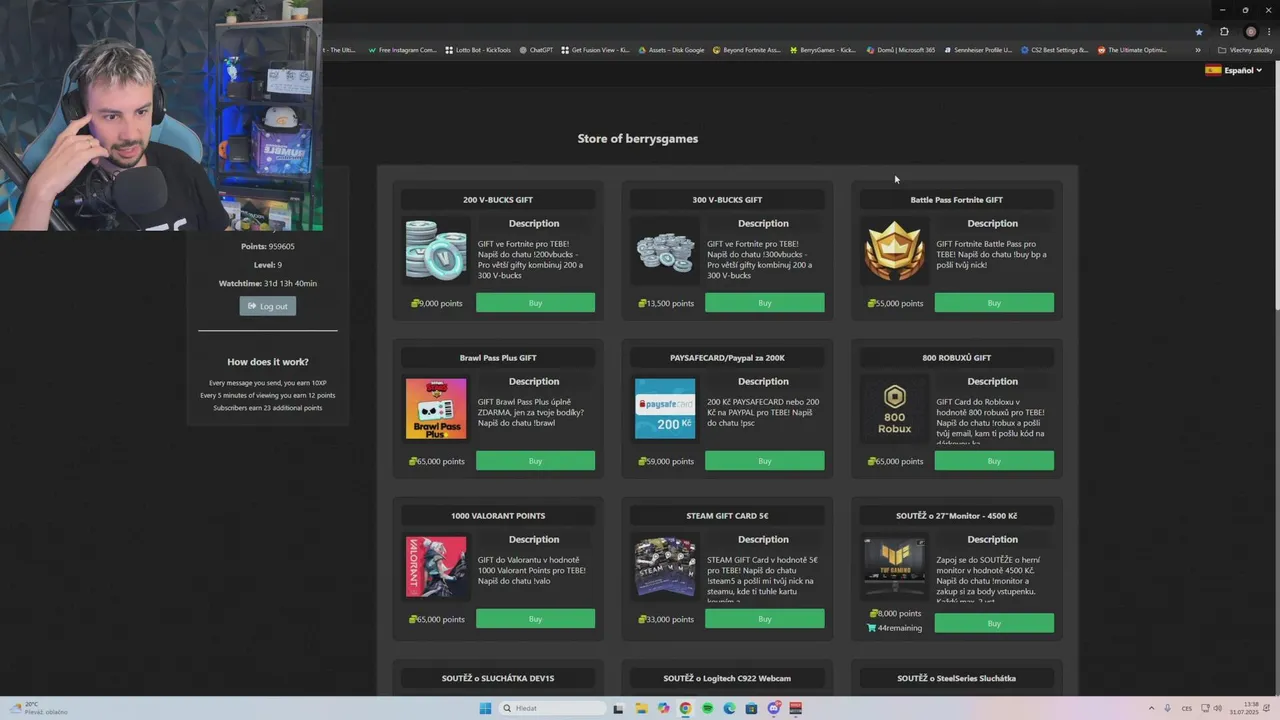1280x720 pixels.
Task: Open Spotify from the taskbar
Action: tap(707, 708)
